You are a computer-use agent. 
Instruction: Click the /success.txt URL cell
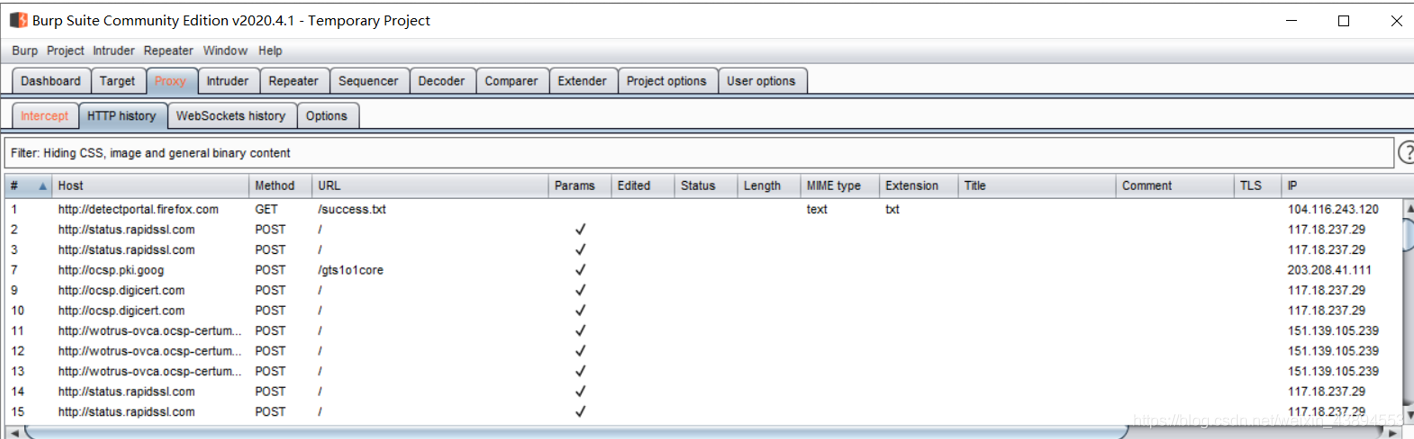(352, 210)
